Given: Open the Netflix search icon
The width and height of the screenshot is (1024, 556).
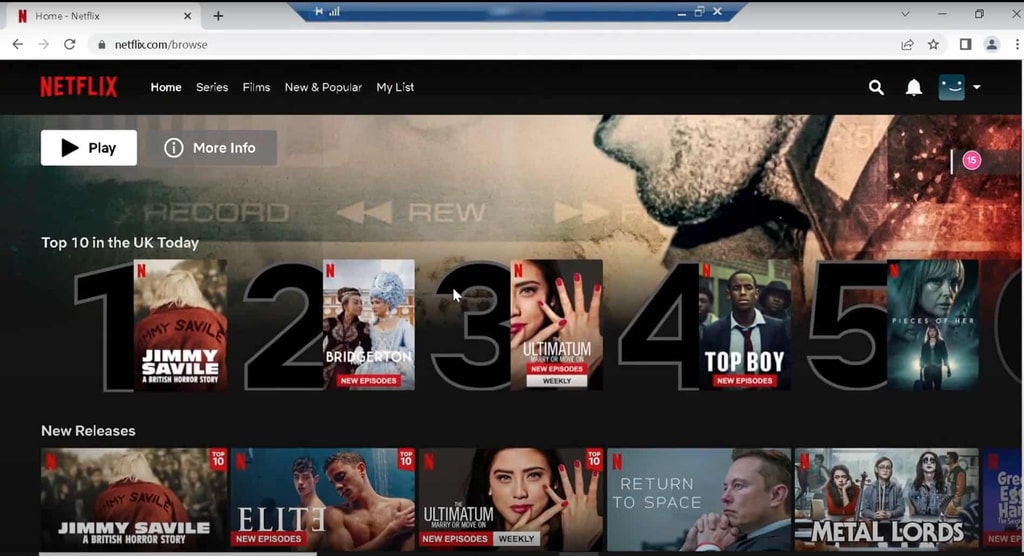Looking at the screenshot, I should click(x=876, y=88).
